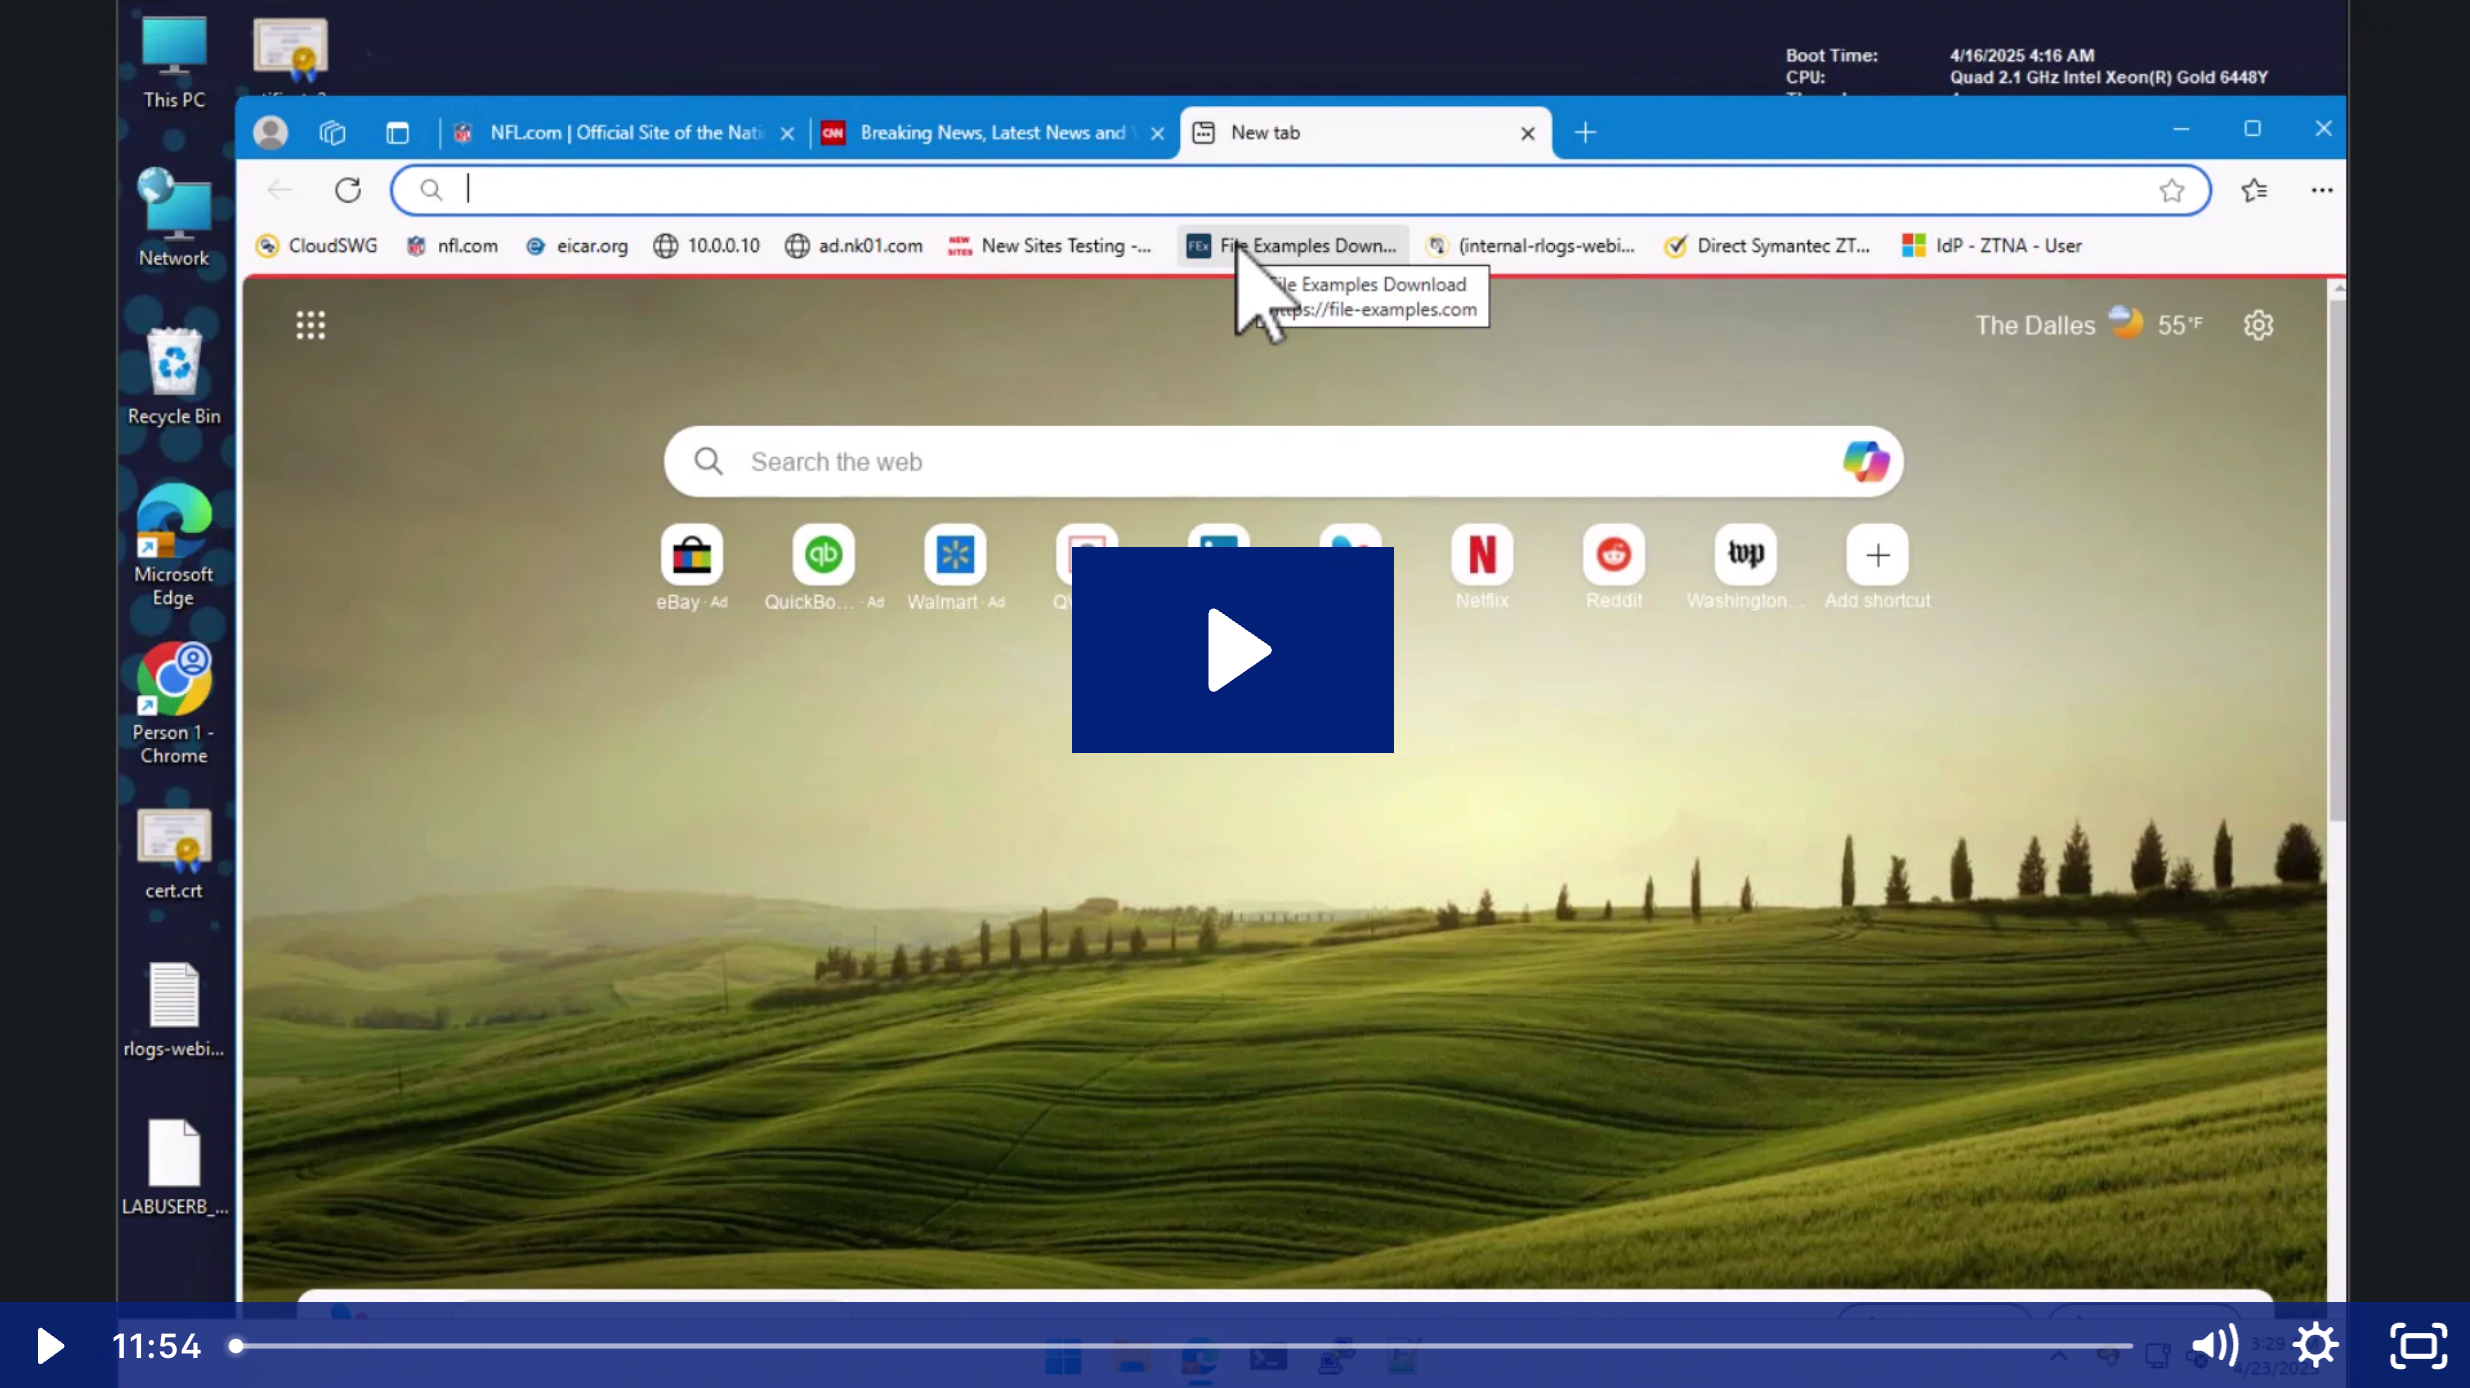Open Edge three-dot settings menu
Screen dimensions: 2470x1388
(x=2322, y=190)
